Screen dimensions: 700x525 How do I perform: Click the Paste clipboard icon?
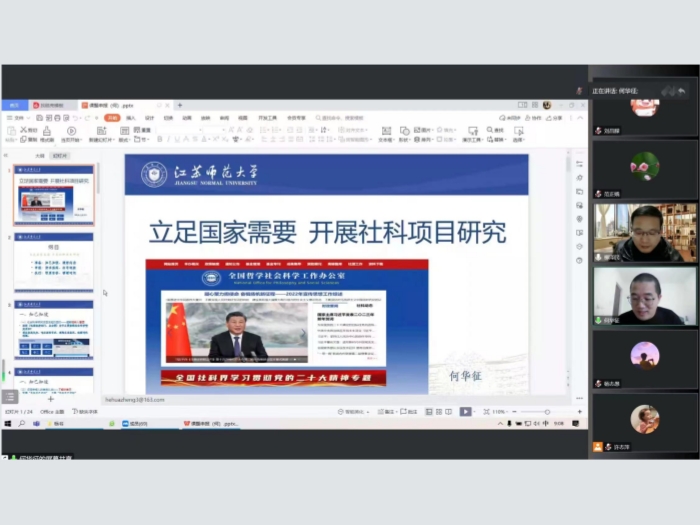(11, 130)
